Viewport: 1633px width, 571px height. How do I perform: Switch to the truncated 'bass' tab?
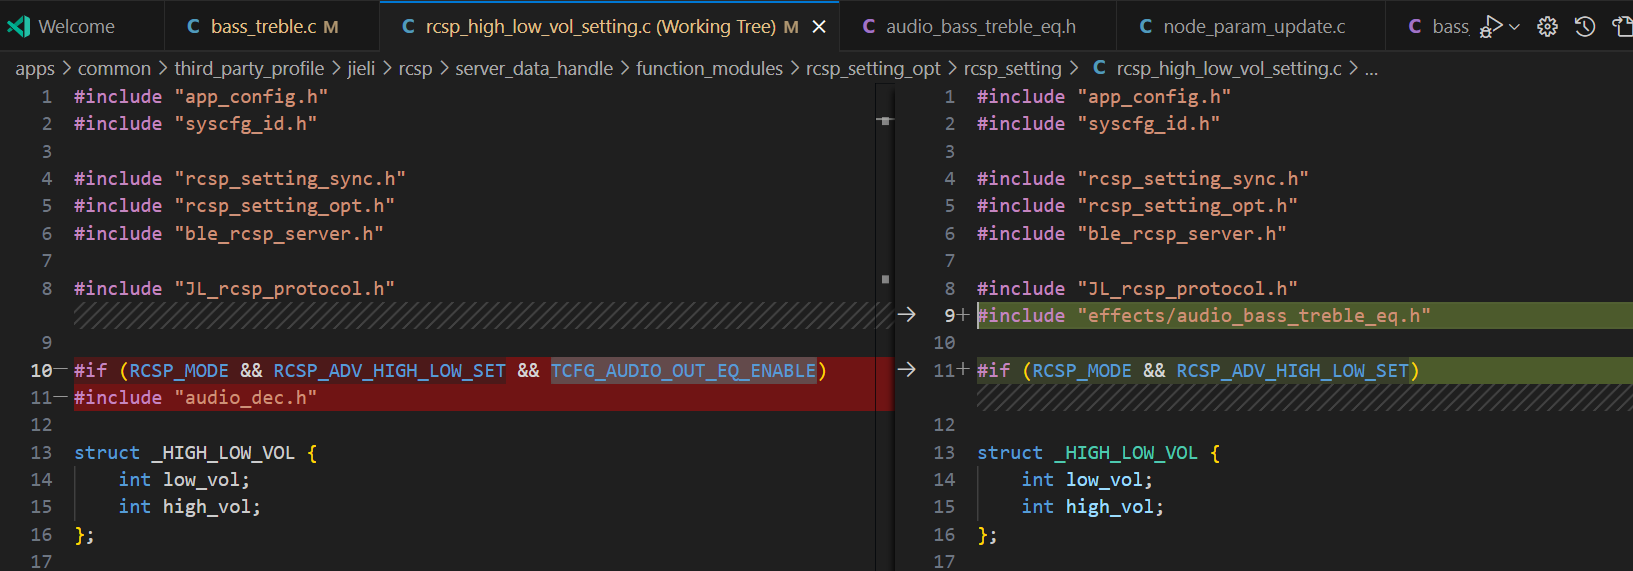tap(1437, 27)
